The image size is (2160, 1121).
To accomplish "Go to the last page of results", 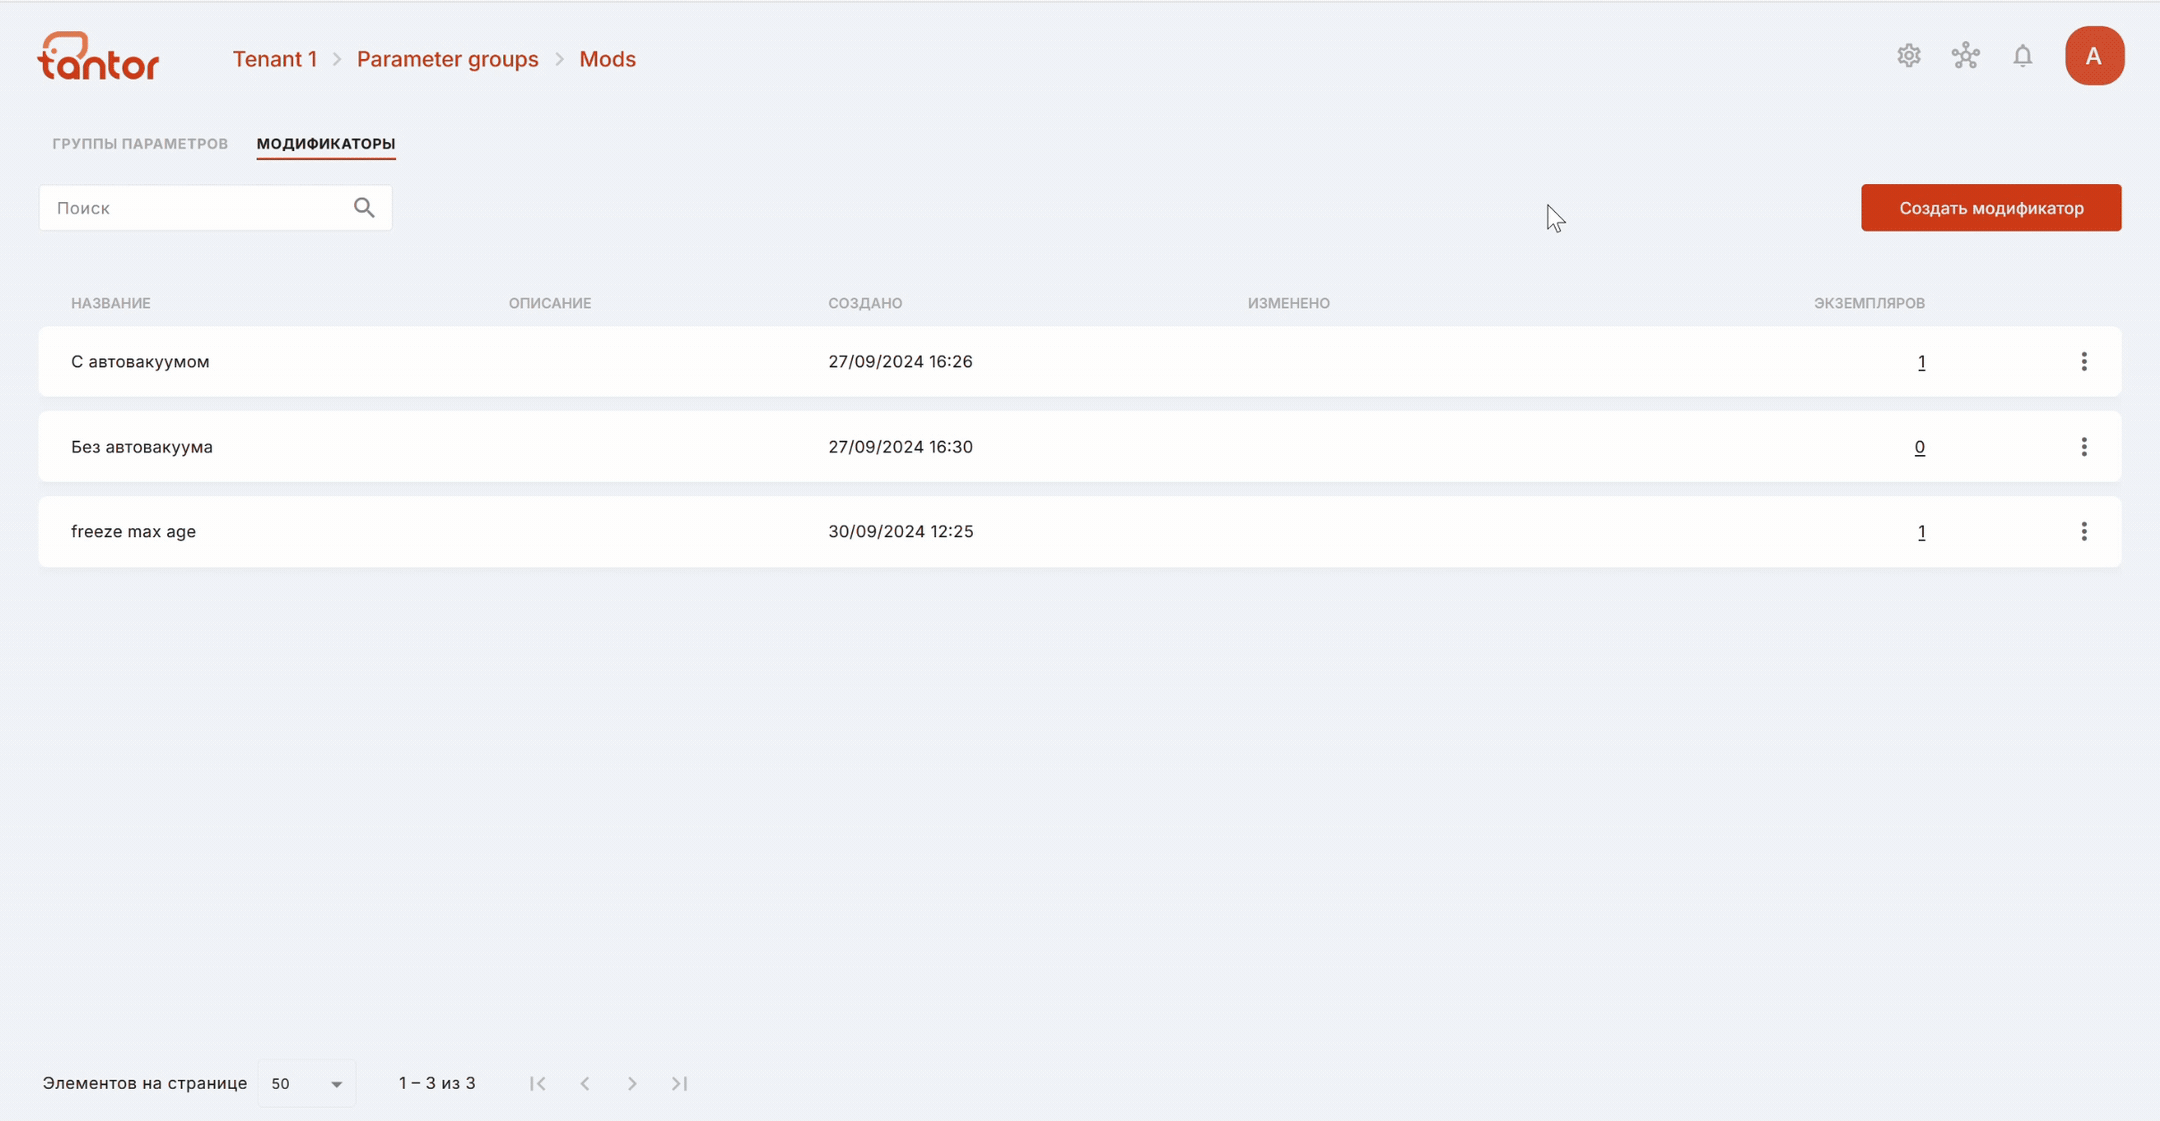I will tap(679, 1083).
